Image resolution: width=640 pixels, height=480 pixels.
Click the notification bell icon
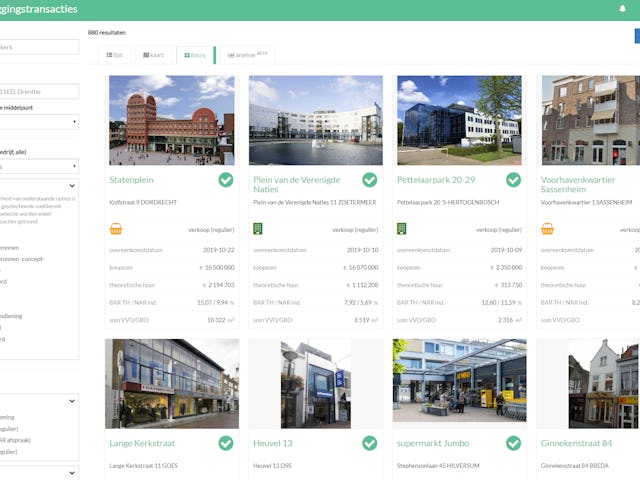623,9
